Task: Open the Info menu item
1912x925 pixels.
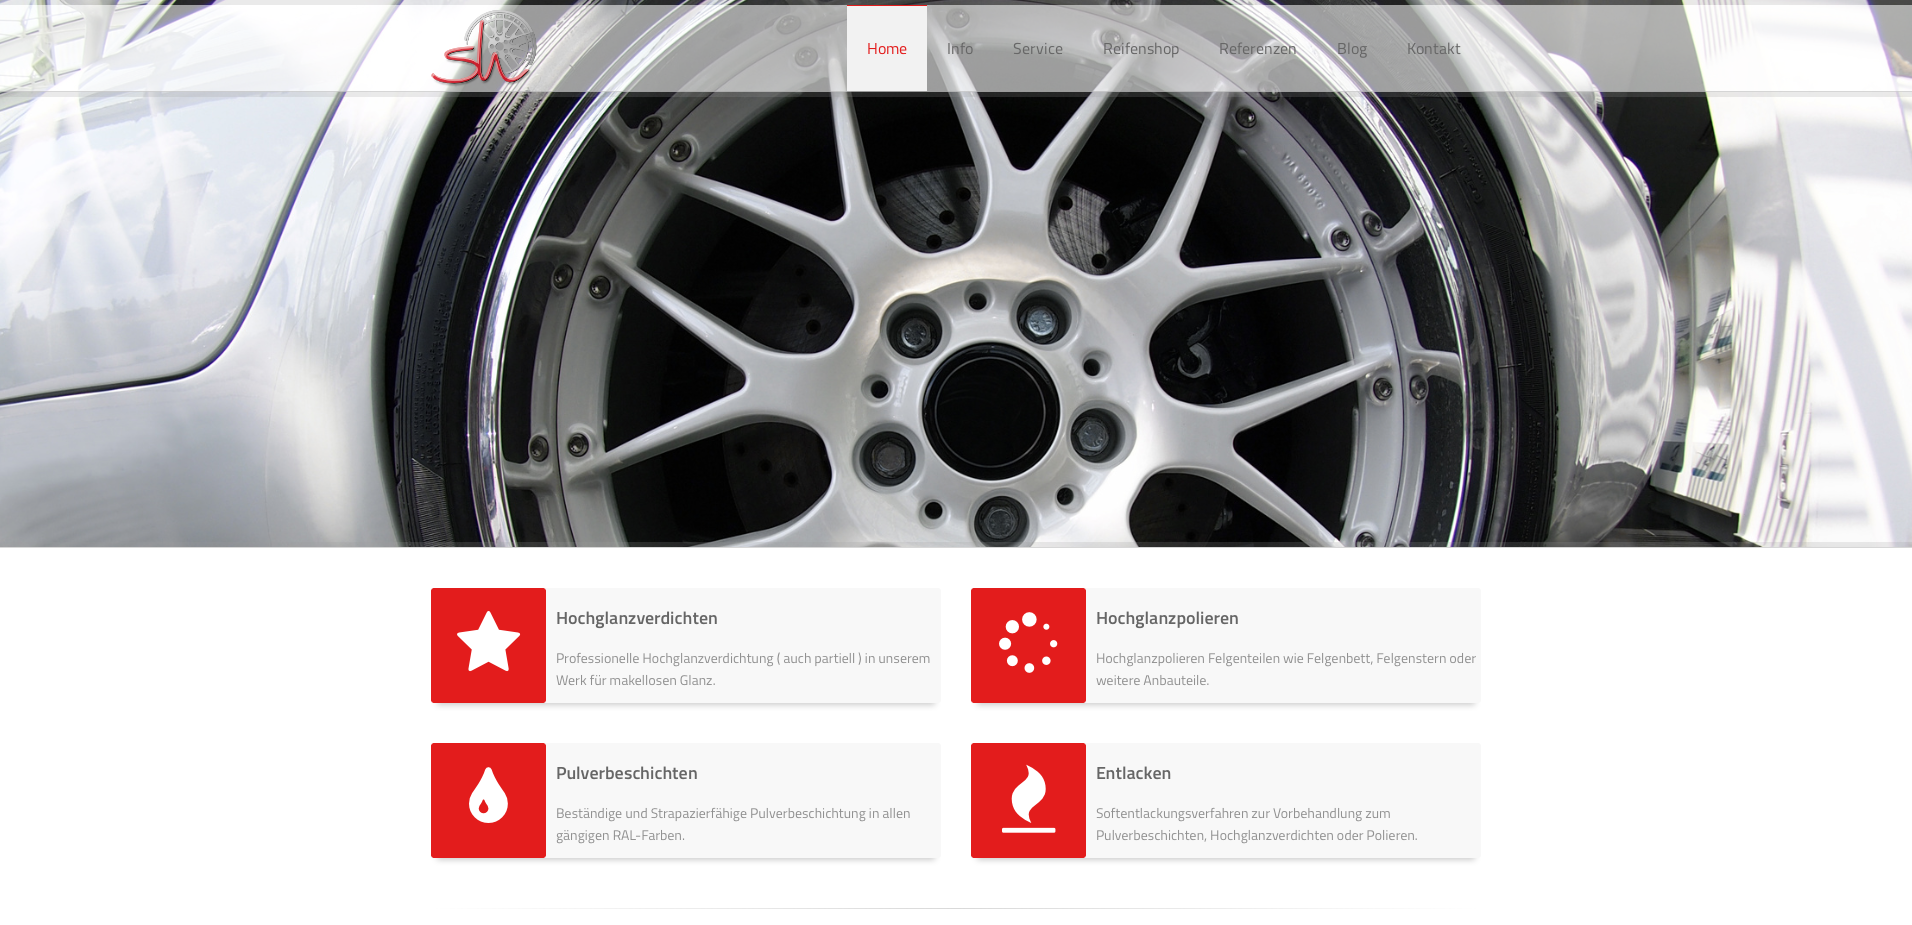Action: (x=960, y=48)
